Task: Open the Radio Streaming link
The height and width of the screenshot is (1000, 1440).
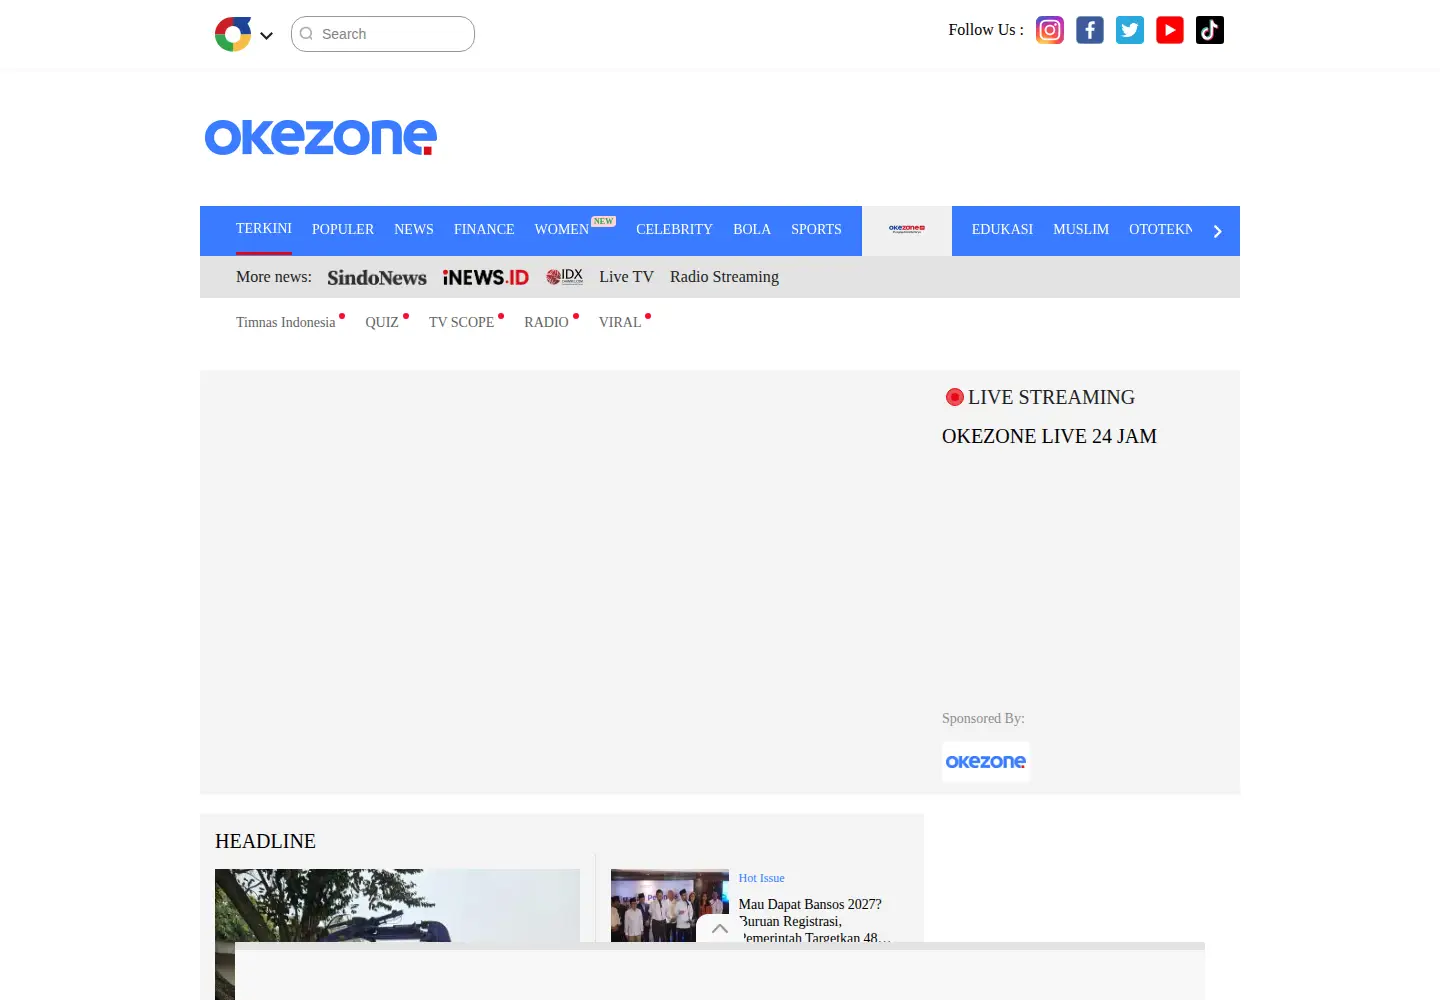Action: (724, 277)
